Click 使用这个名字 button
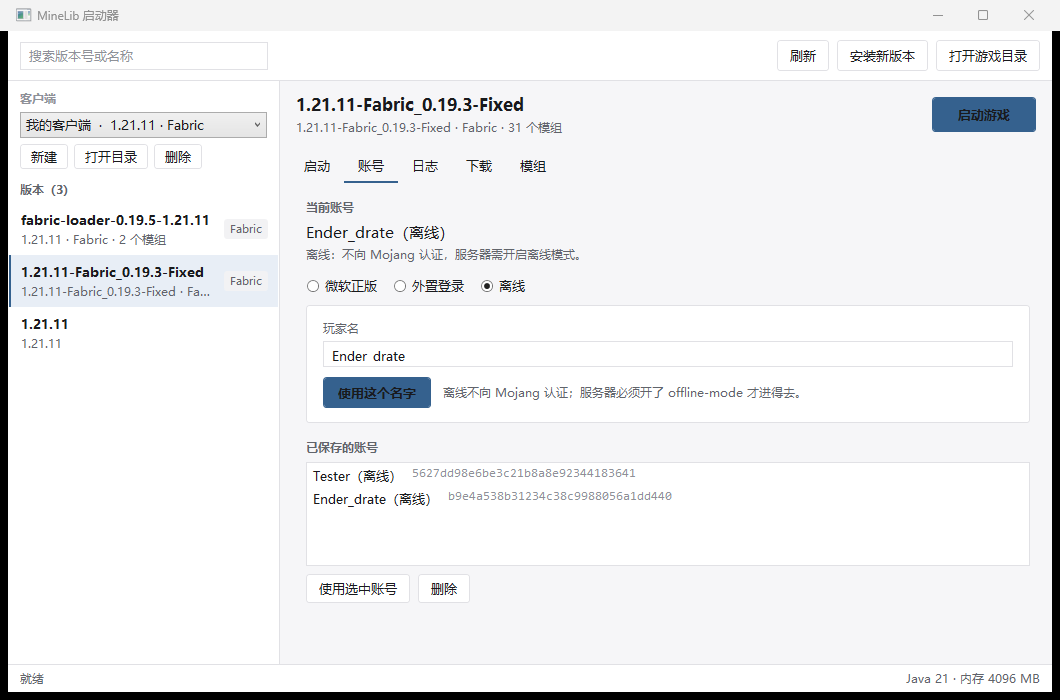Image resolution: width=1060 pixels, height=700 pixels. coord(377,393)
